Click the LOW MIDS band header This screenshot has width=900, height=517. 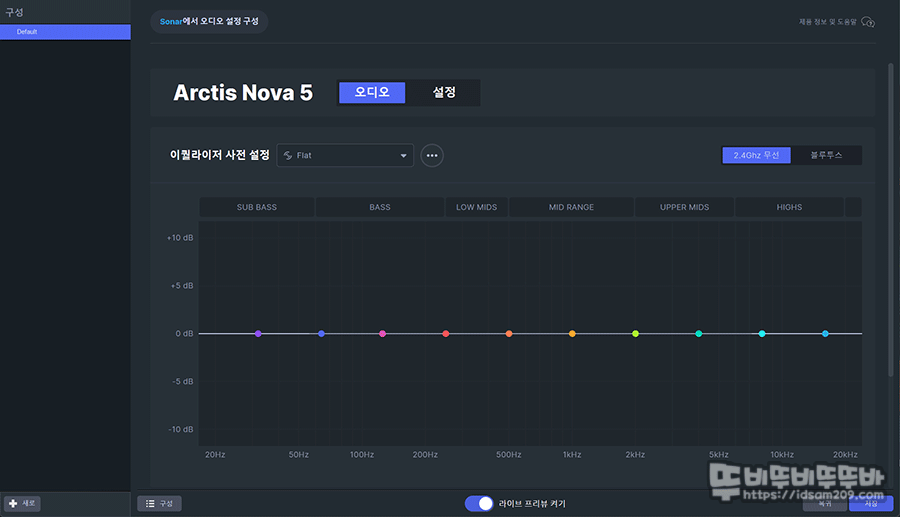pos(476,207)
